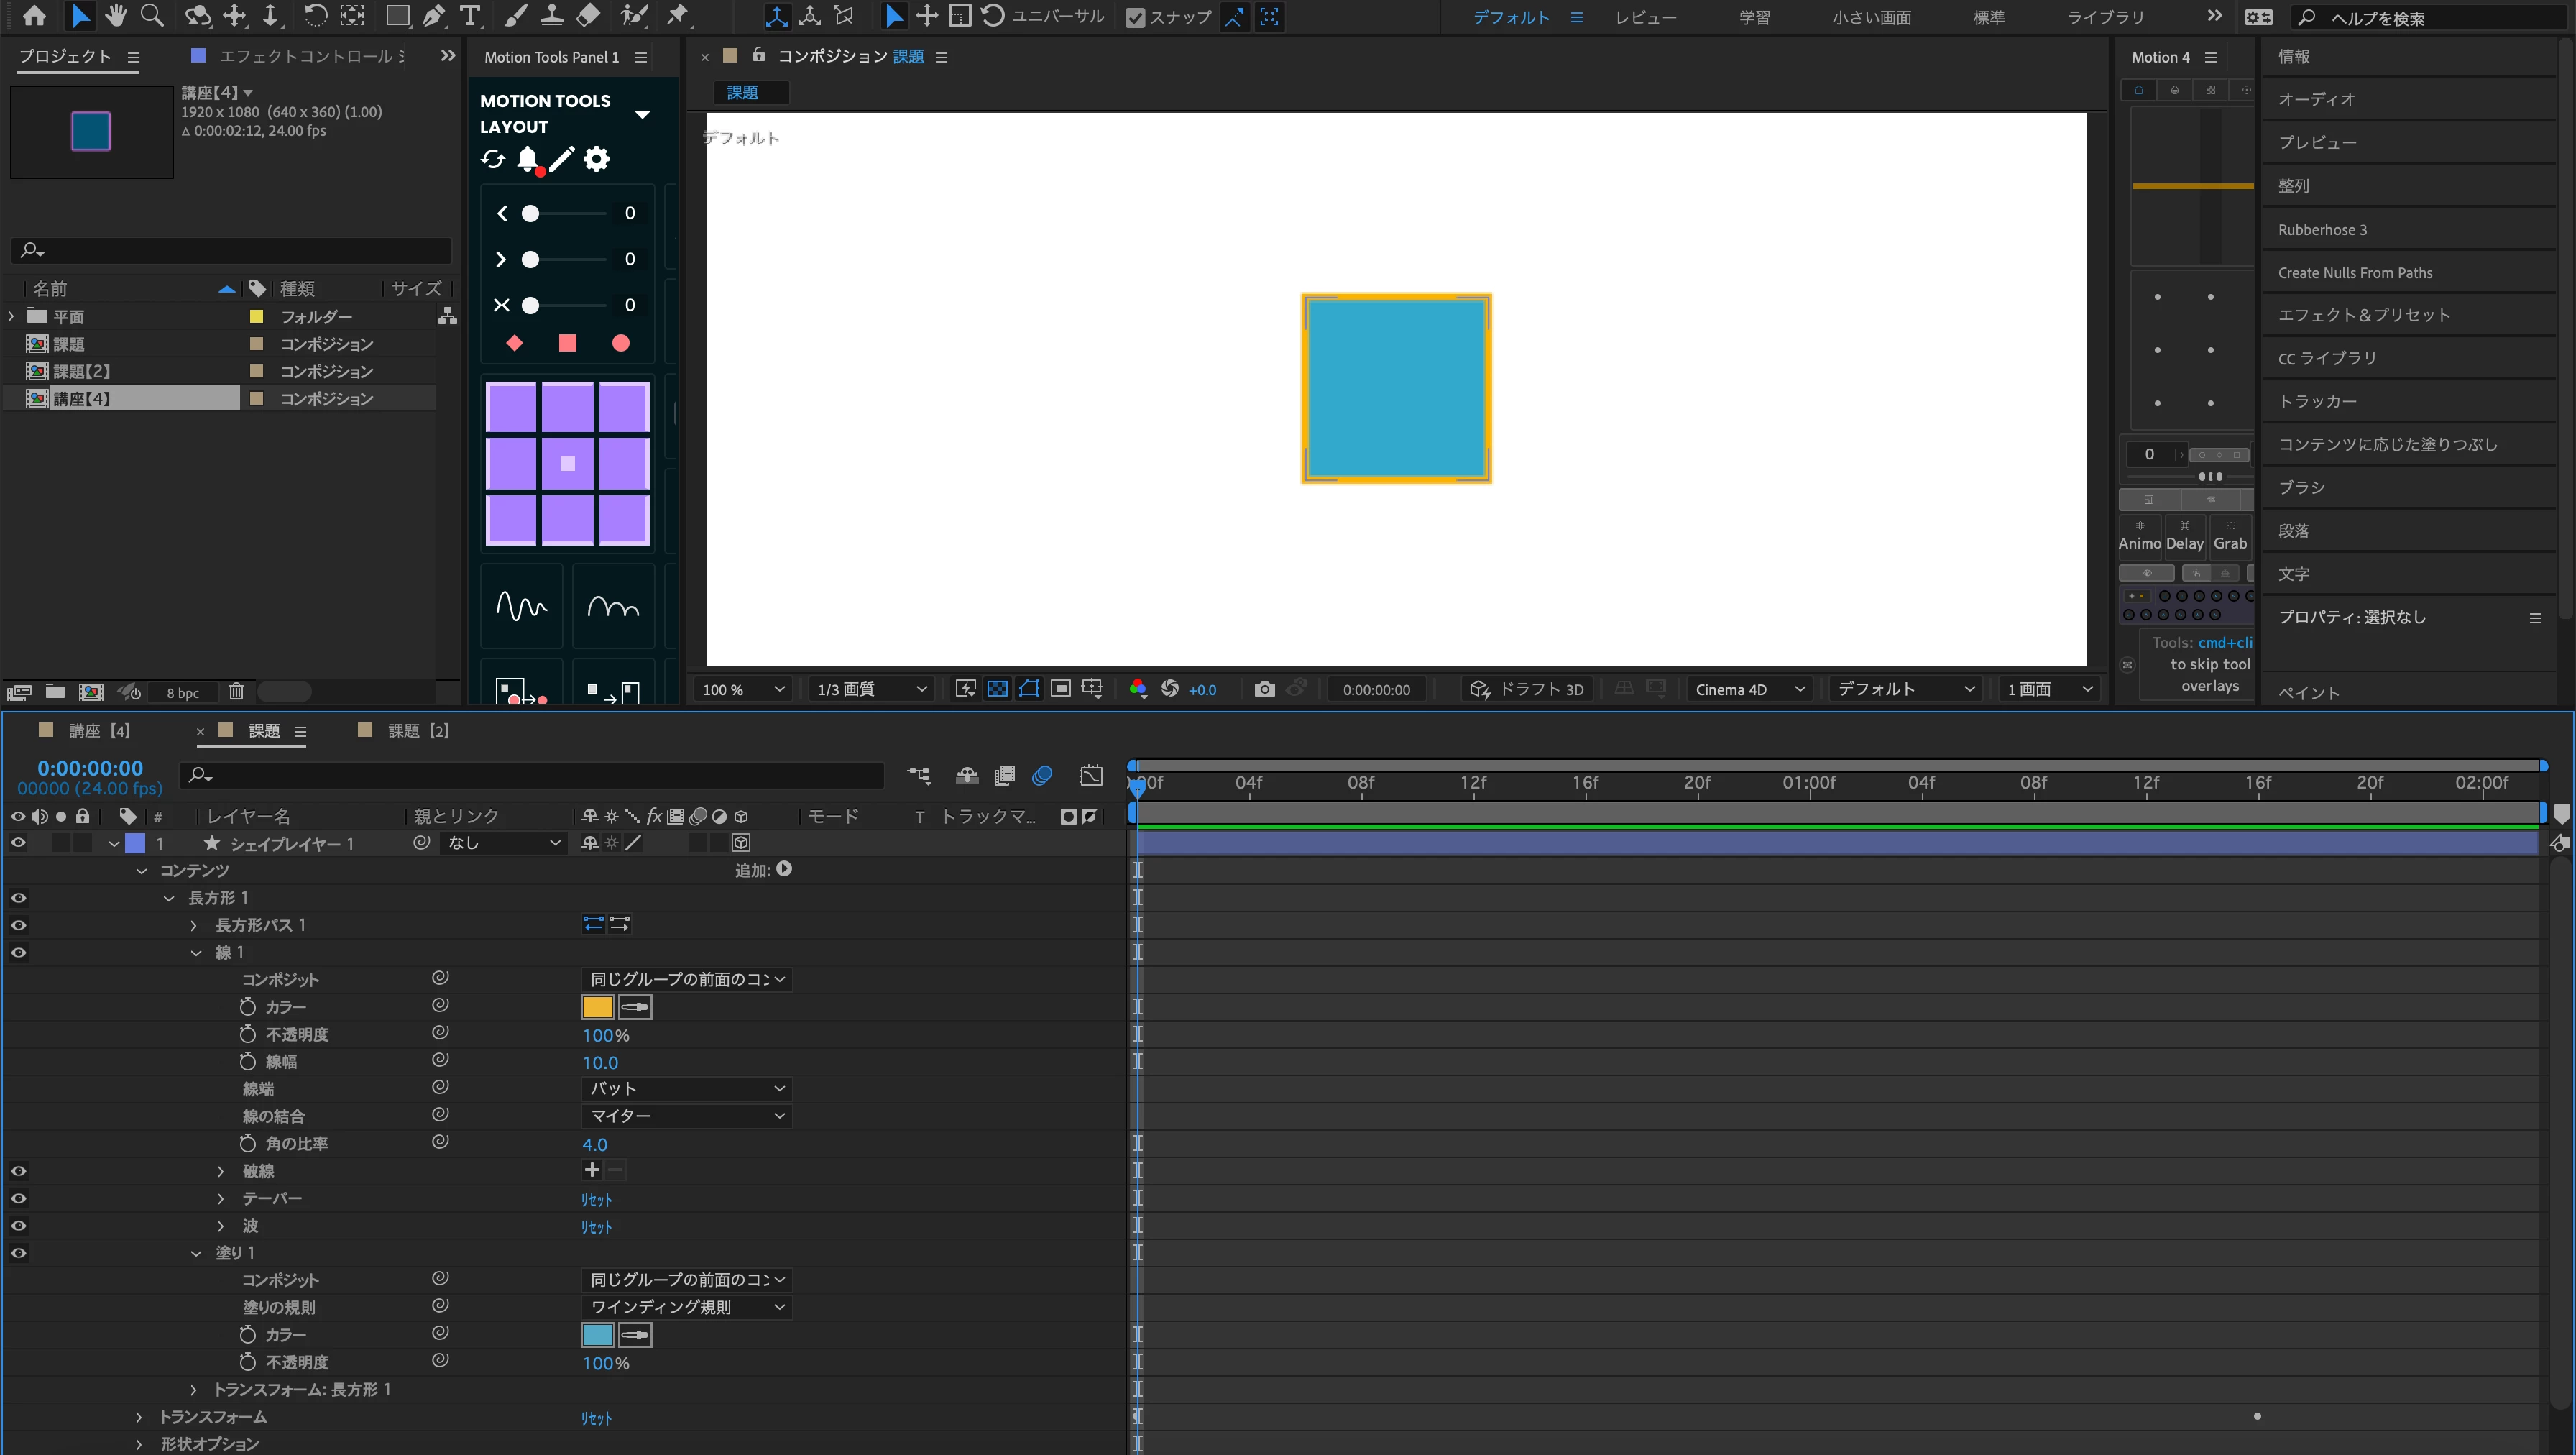Viewport: 2576px width, 1455px height.
Task: Toggle the スナップ checkbox
Action: click(x=1135, y=17)
